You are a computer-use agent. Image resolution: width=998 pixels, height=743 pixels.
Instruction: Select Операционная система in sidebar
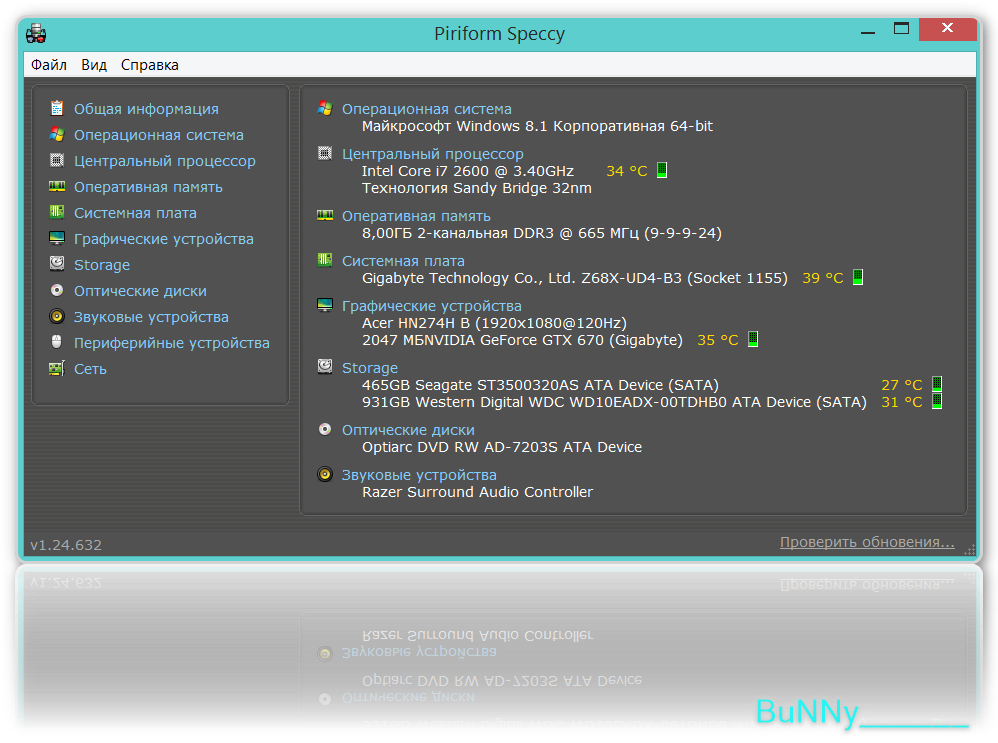[x=158, y=135]
